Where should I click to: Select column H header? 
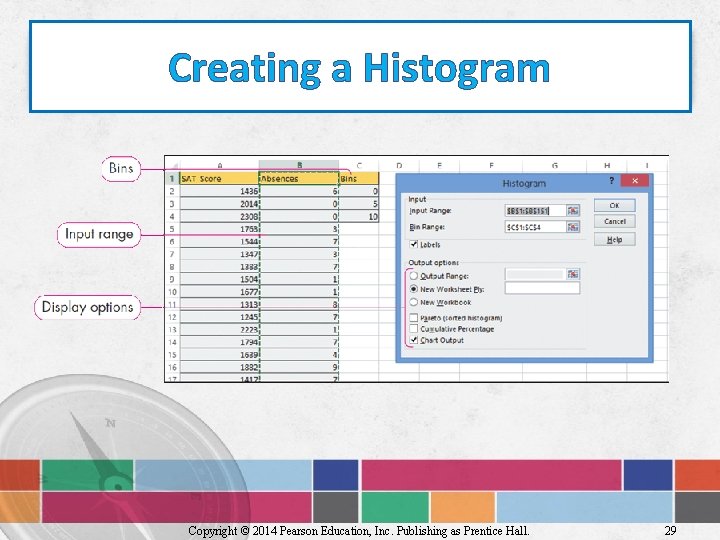(607, 165)
